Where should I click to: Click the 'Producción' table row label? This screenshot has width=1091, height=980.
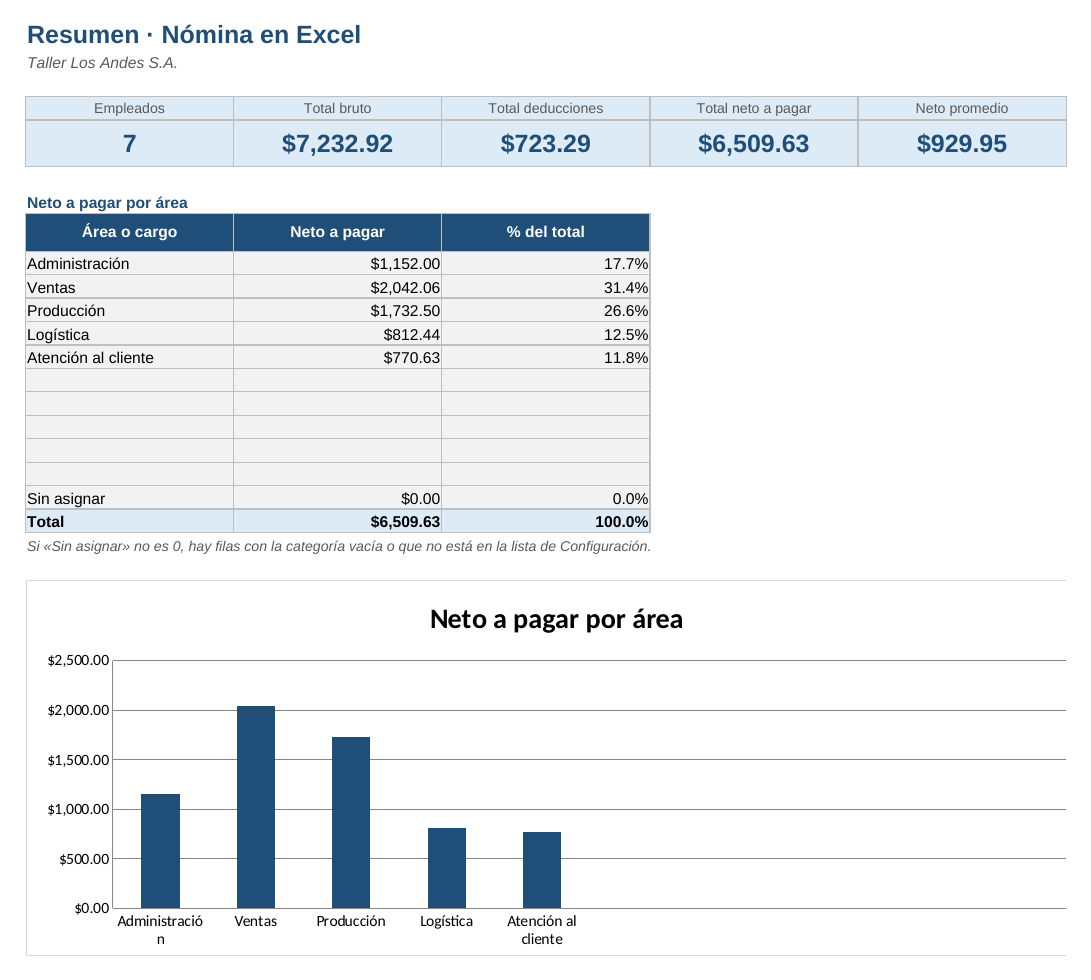pyautogui.click(x=129, y=310)
